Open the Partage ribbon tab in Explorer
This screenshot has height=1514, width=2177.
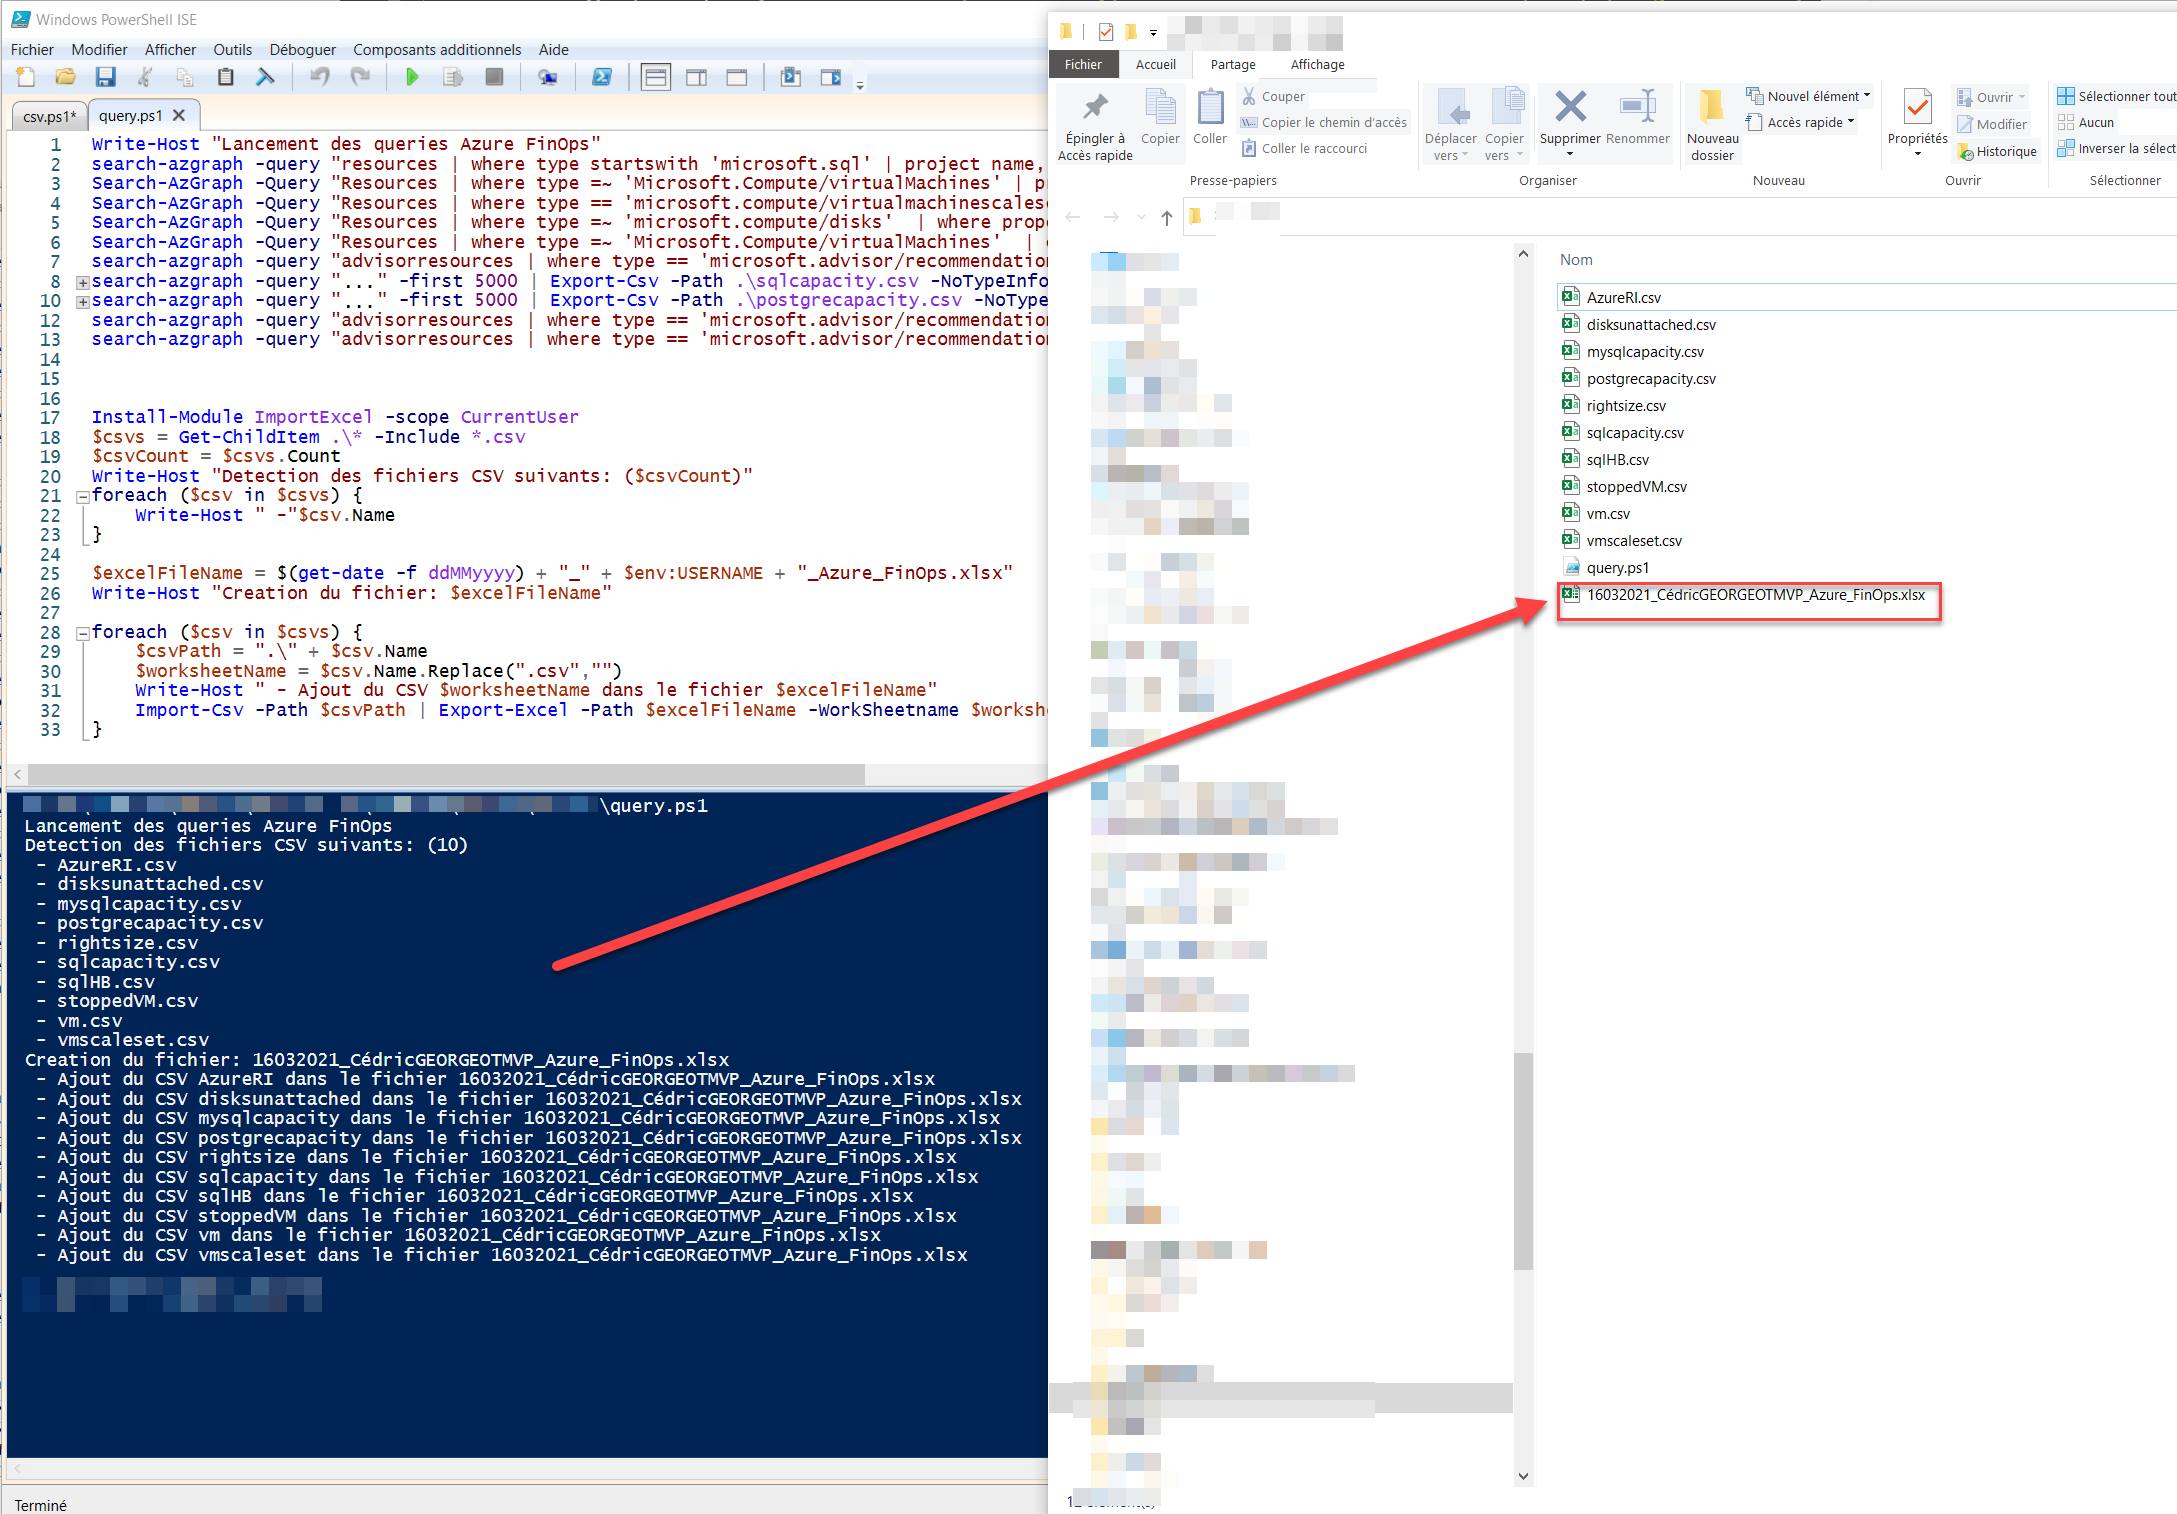point(1233,64)
